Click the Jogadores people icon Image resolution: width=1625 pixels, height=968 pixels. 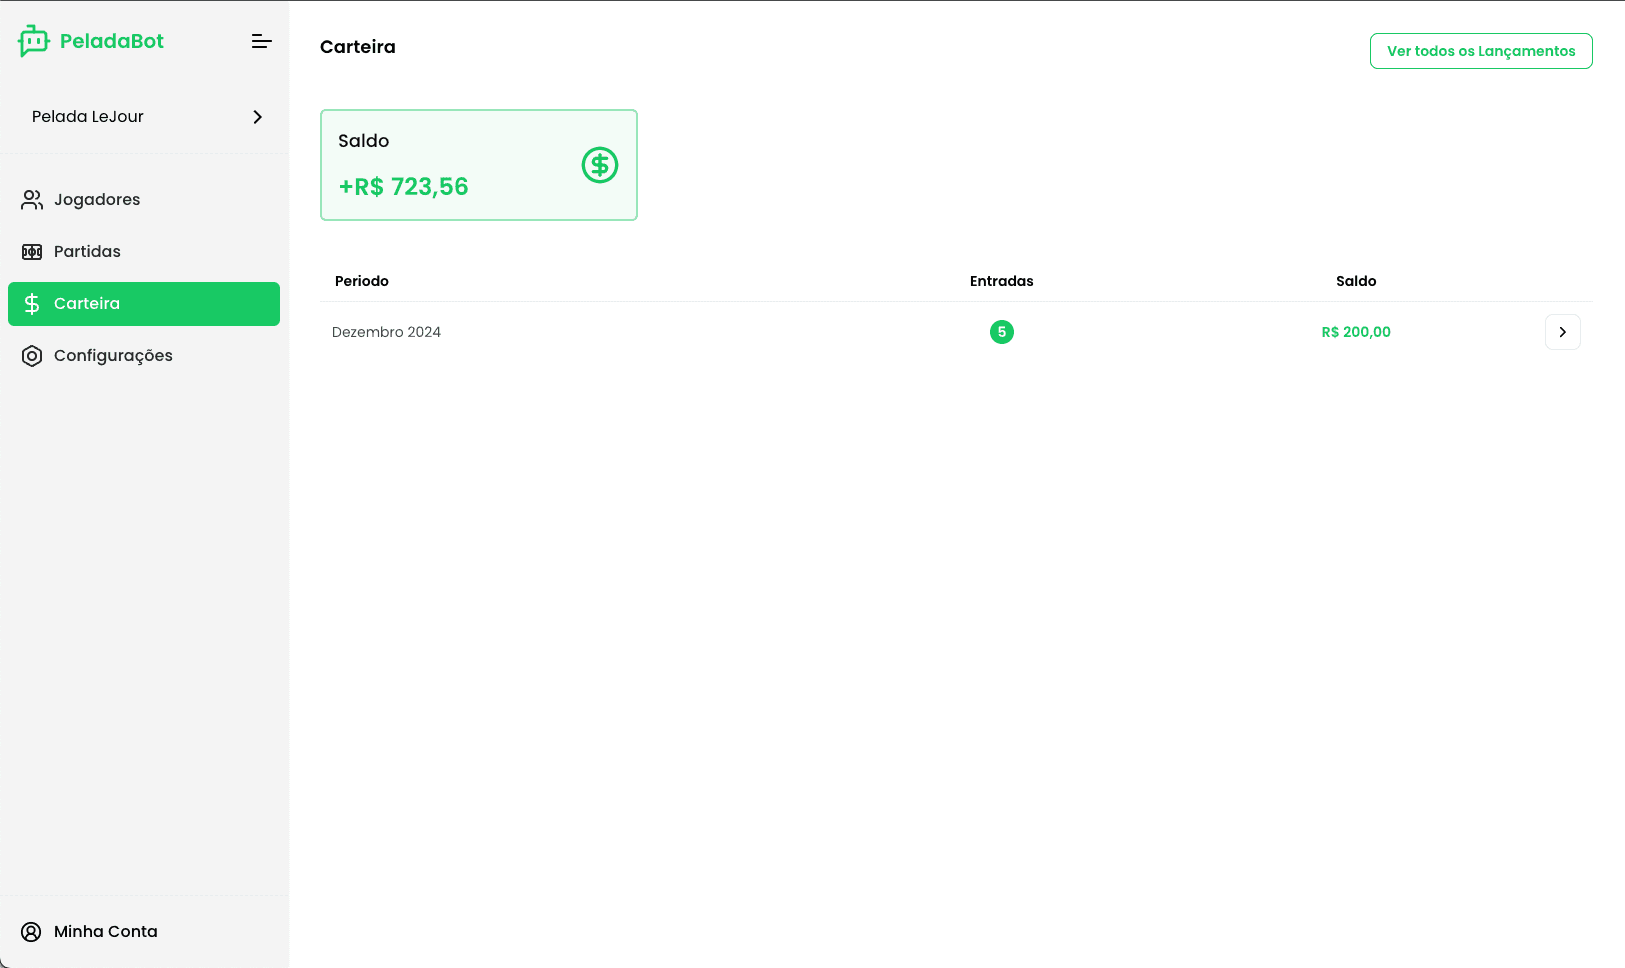coord(32,200)
